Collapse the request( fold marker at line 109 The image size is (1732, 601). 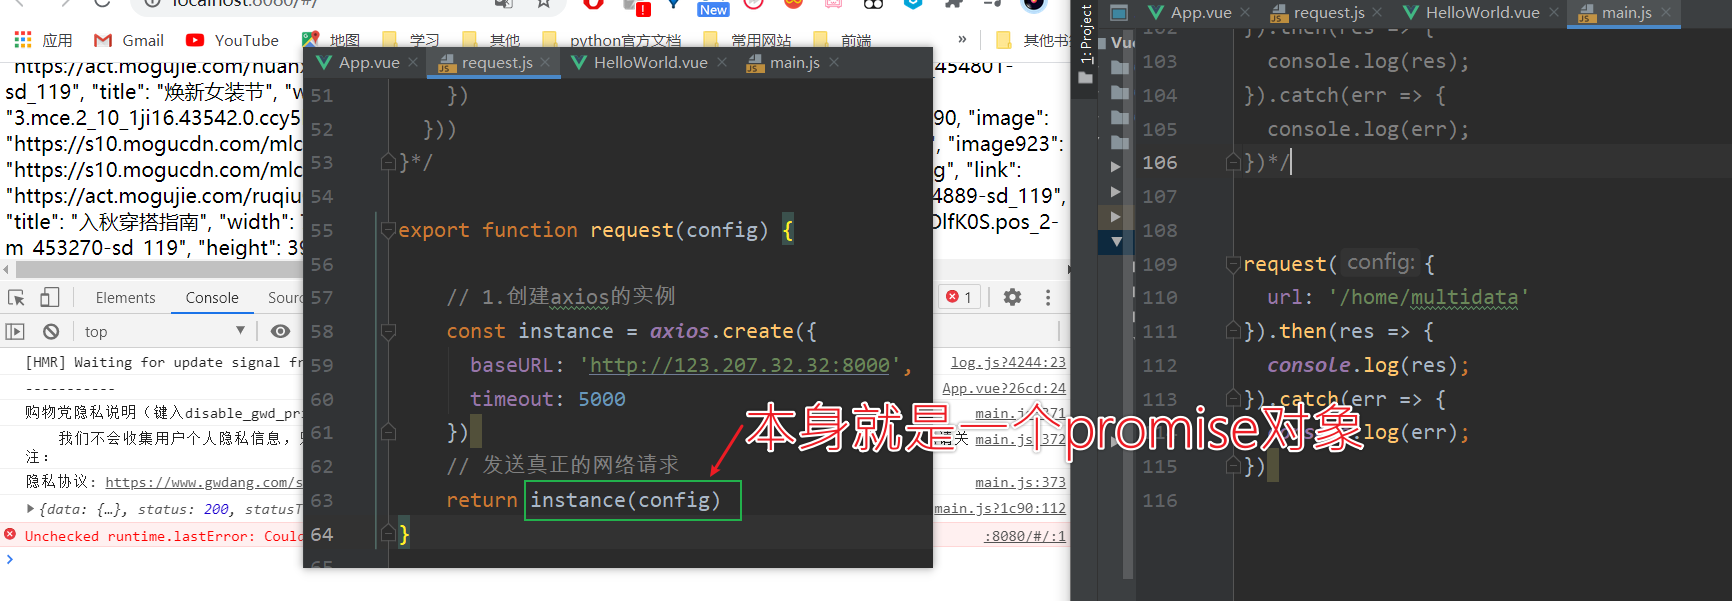pyautogui.click(x=1233, y=264)
